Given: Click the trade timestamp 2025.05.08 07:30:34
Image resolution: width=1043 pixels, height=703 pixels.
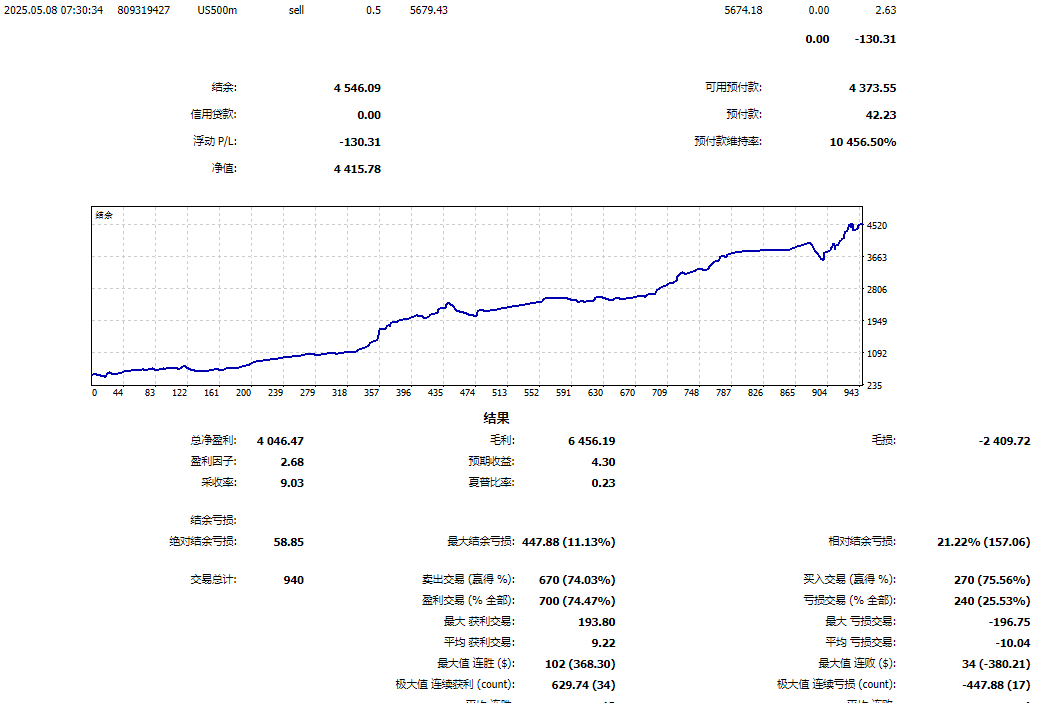Looking at the screenshot, I should (54, 10).
